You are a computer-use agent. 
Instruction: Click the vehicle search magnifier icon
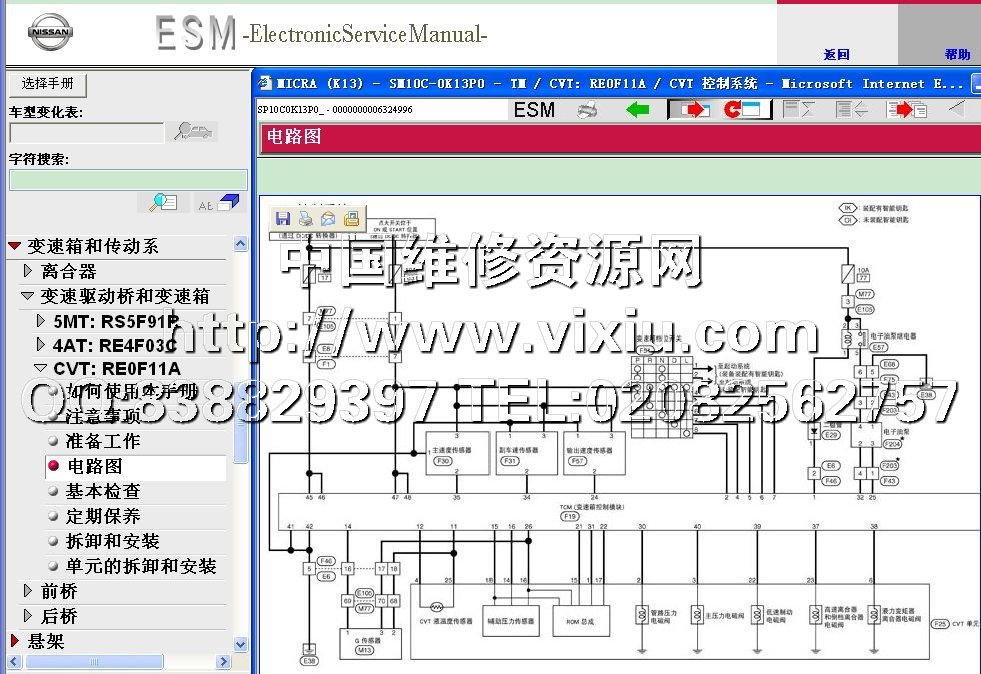pyautogui.click(x=192, y=131)
